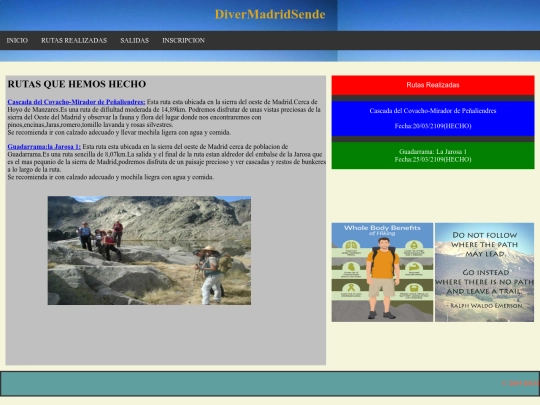Click the Whole Body Benefits of Hiking image
The image size is (540, 405).
tap(382, 272)
